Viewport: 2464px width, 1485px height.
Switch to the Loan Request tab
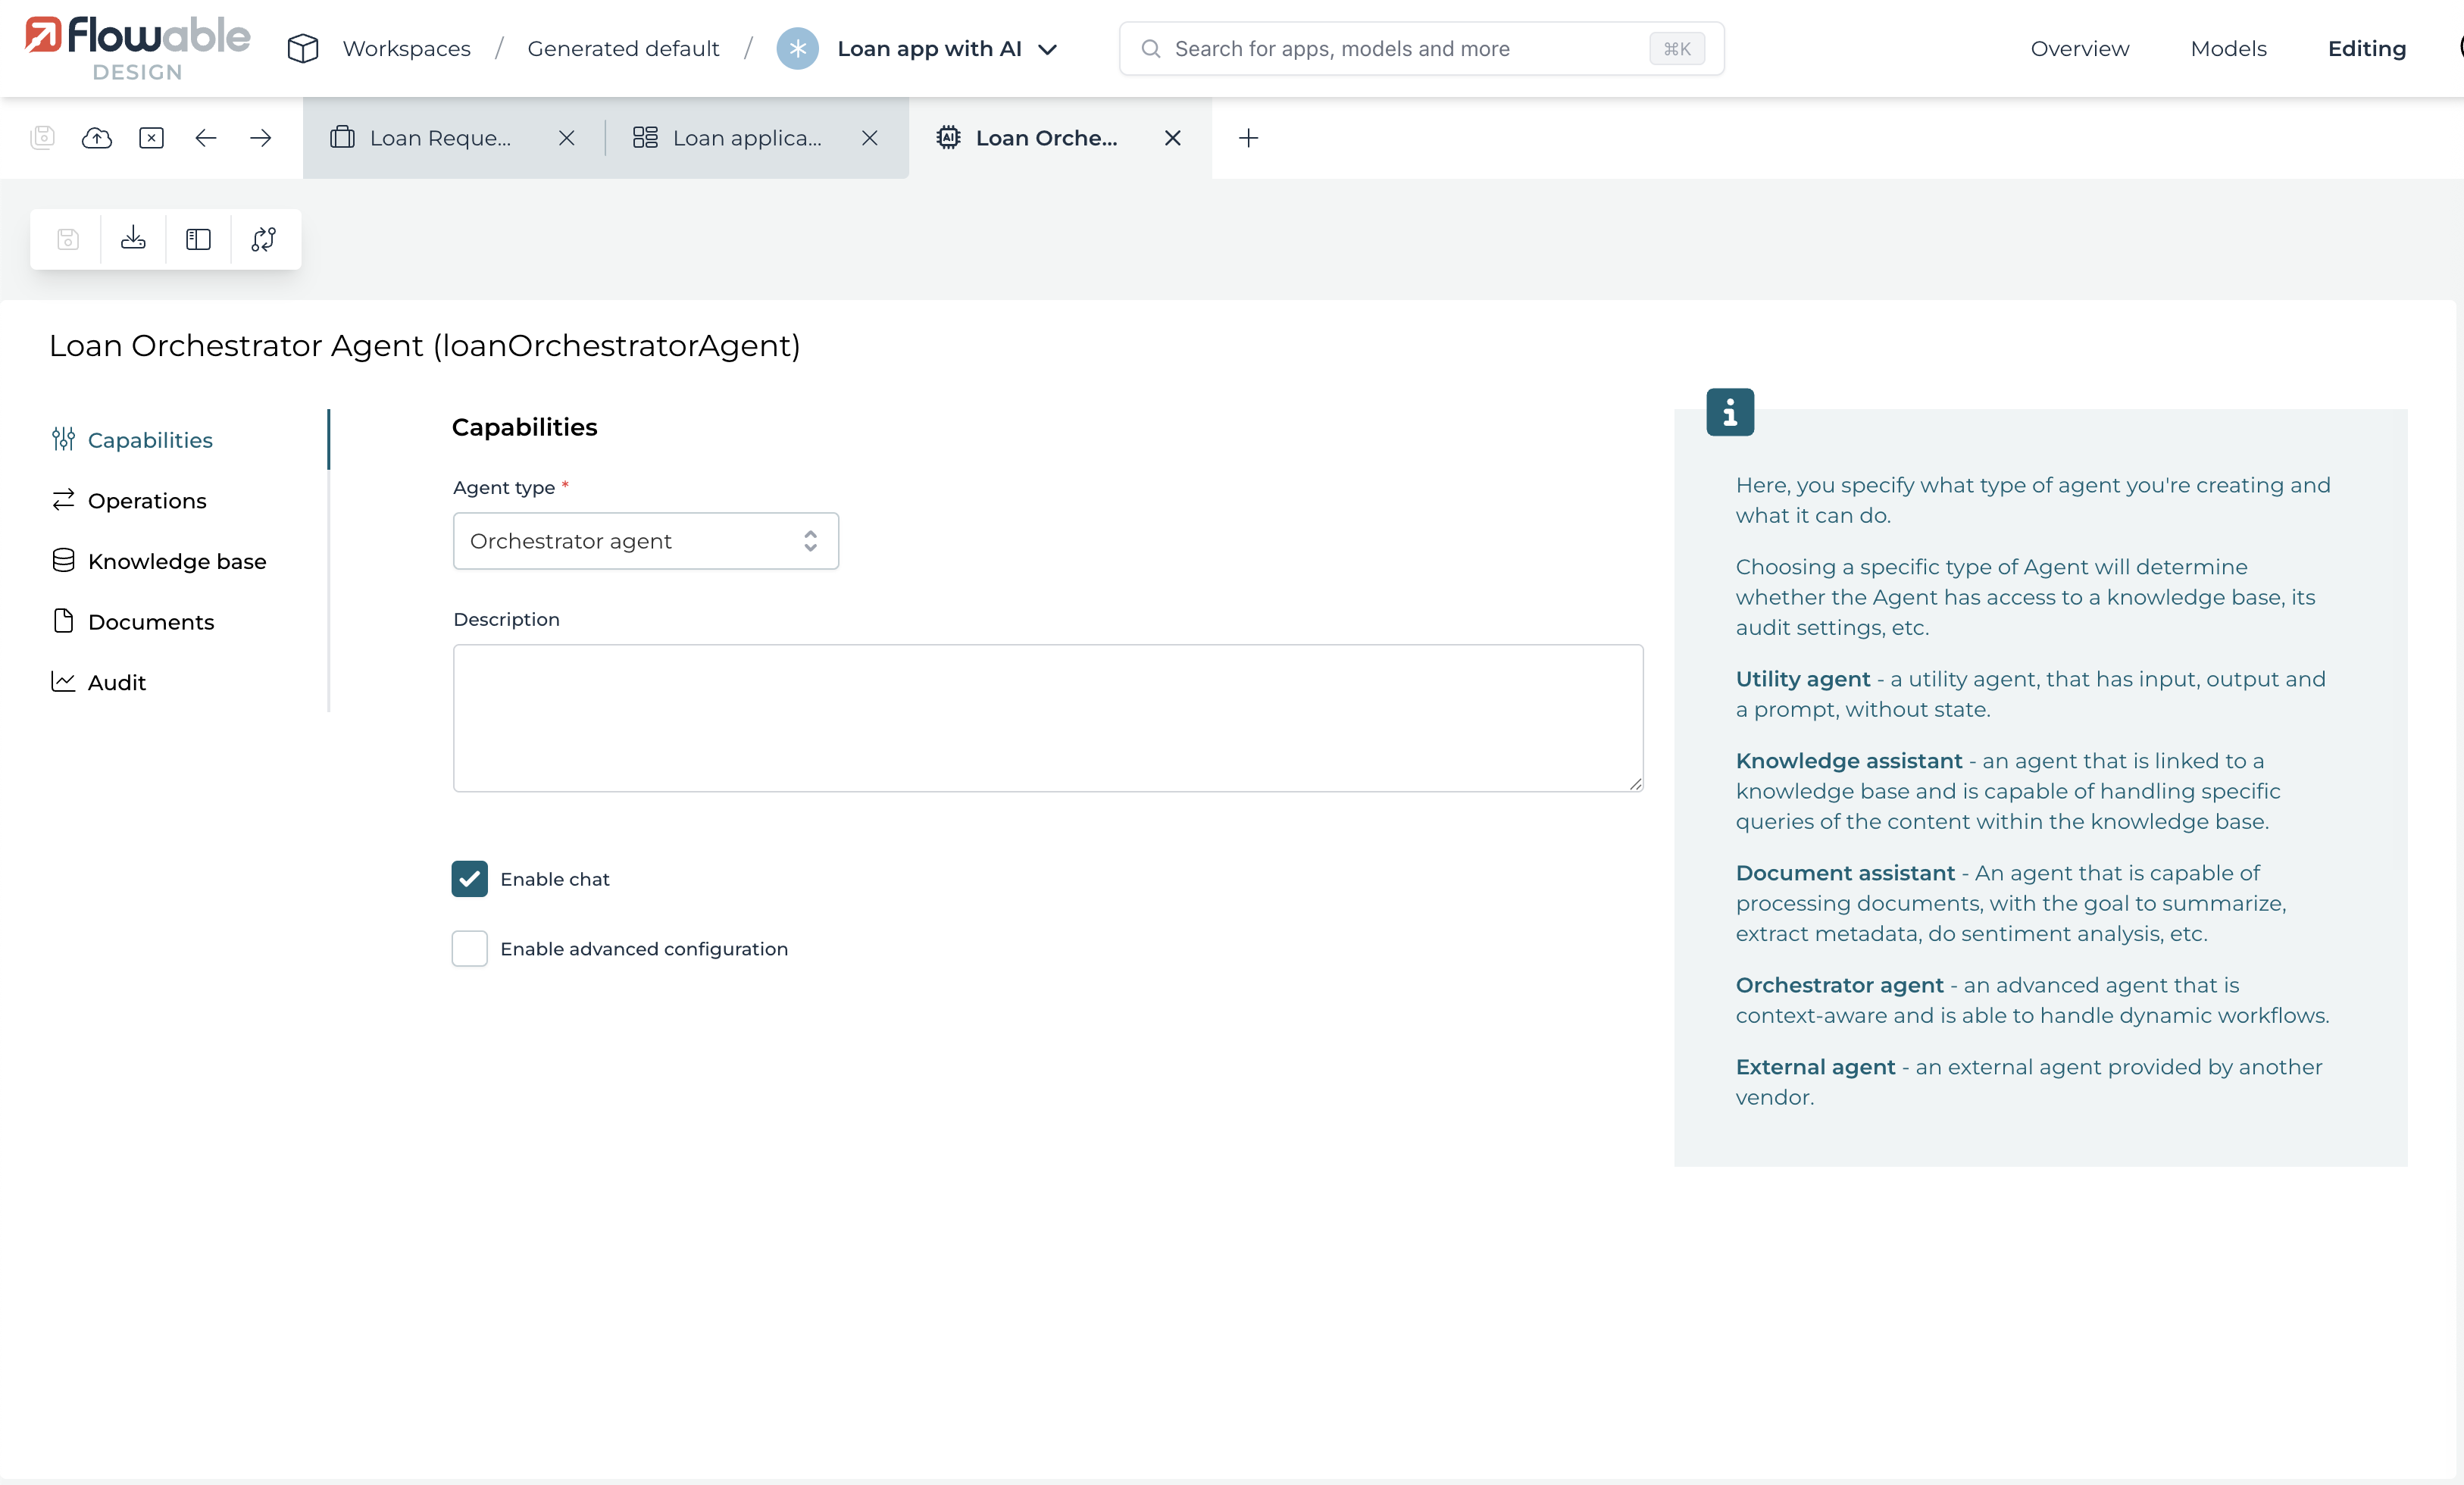(440, 138)
